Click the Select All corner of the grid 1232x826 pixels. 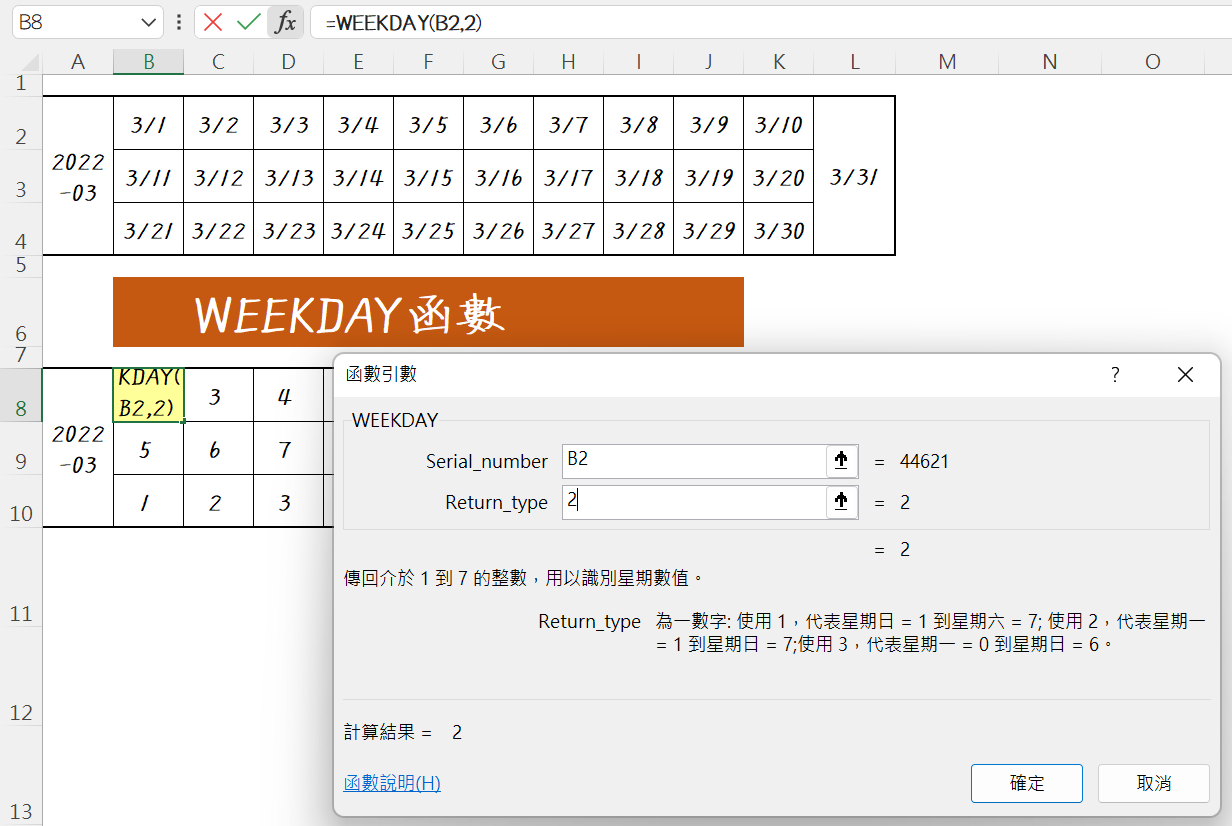(x=21, y=62)
